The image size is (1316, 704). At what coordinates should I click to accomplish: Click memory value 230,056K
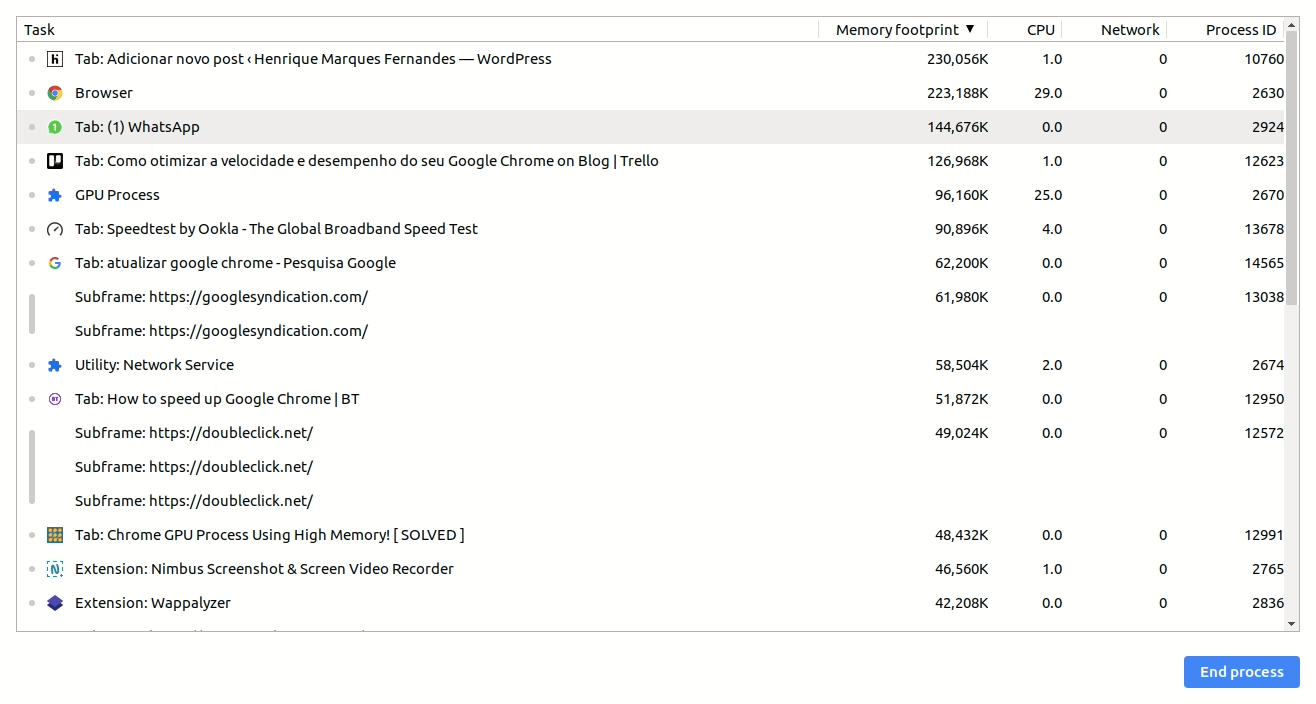click(958, 59)
